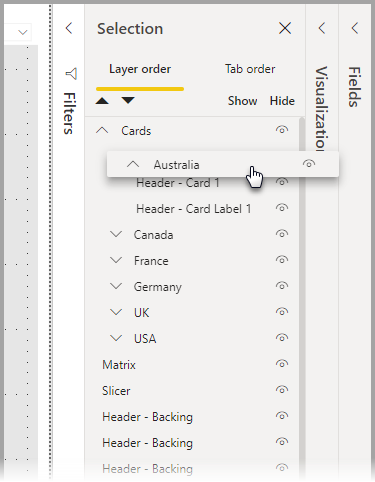The height and width of the screenshot is (482, 375).
Task: Switch to Tab order tab
Action: tap(250, 69)
